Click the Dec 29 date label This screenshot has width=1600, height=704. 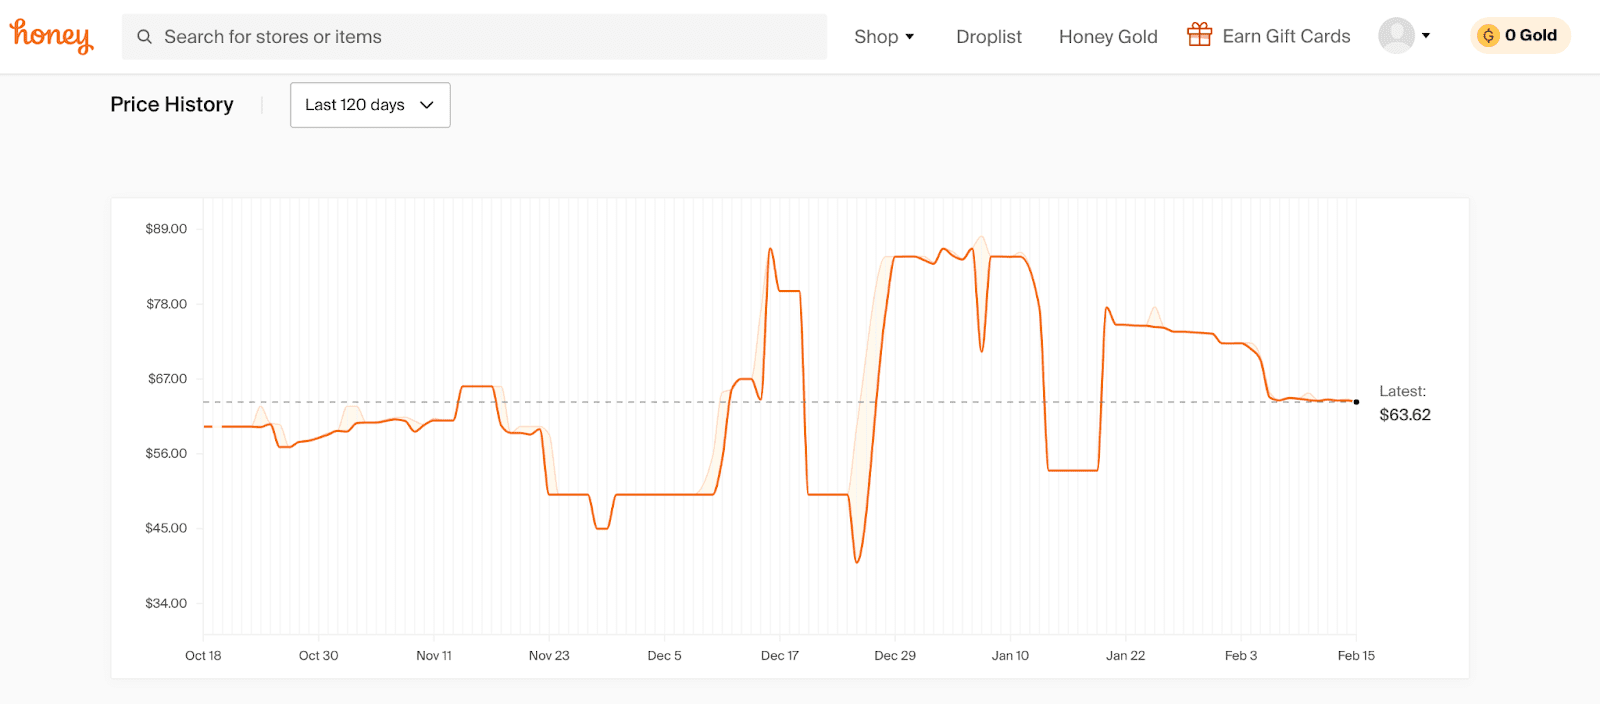point(895,656)
